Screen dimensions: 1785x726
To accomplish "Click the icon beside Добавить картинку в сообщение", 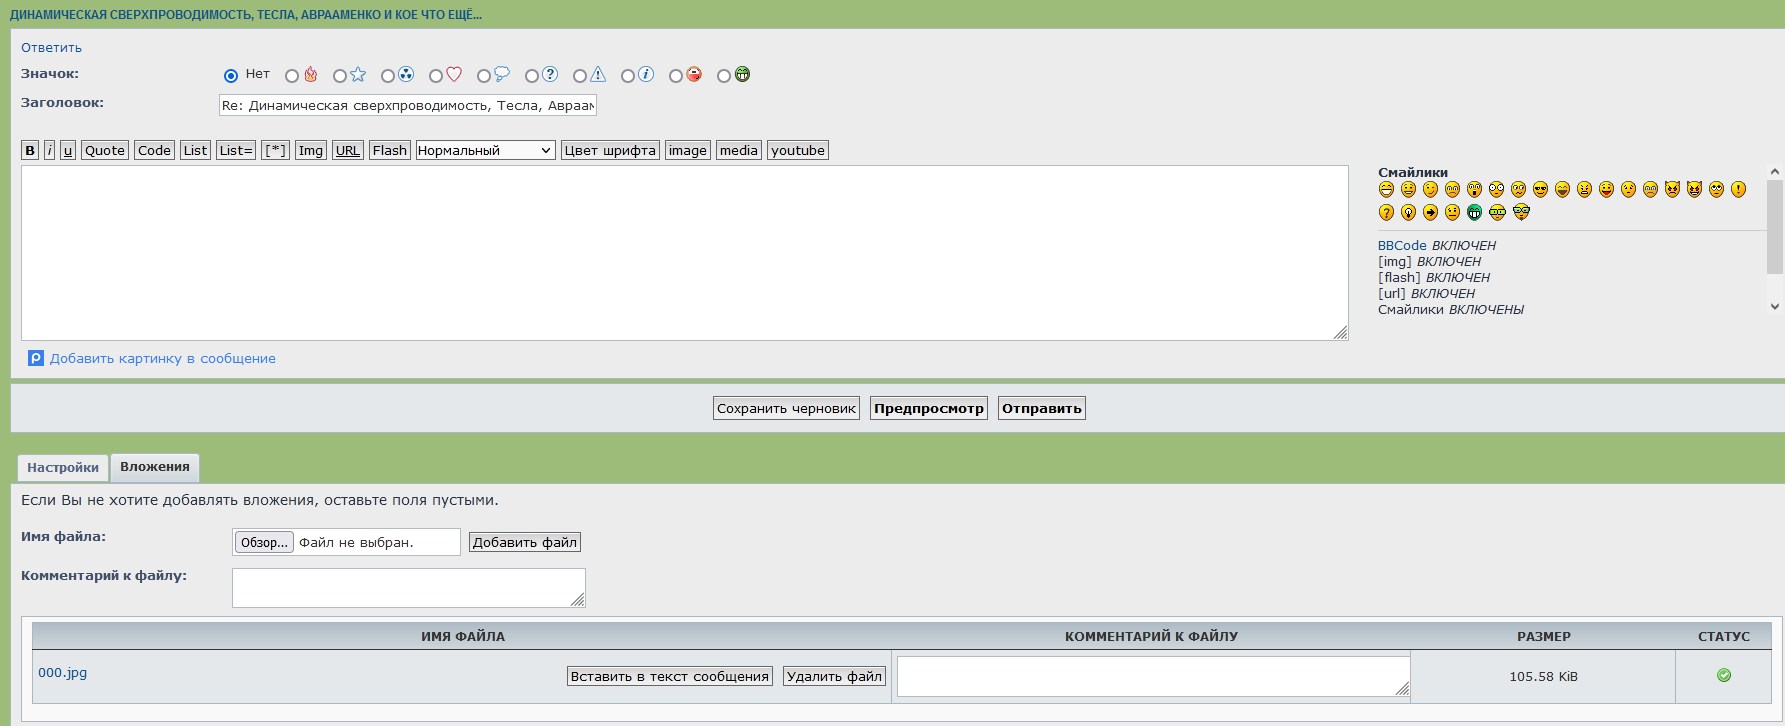I will 36,358.
